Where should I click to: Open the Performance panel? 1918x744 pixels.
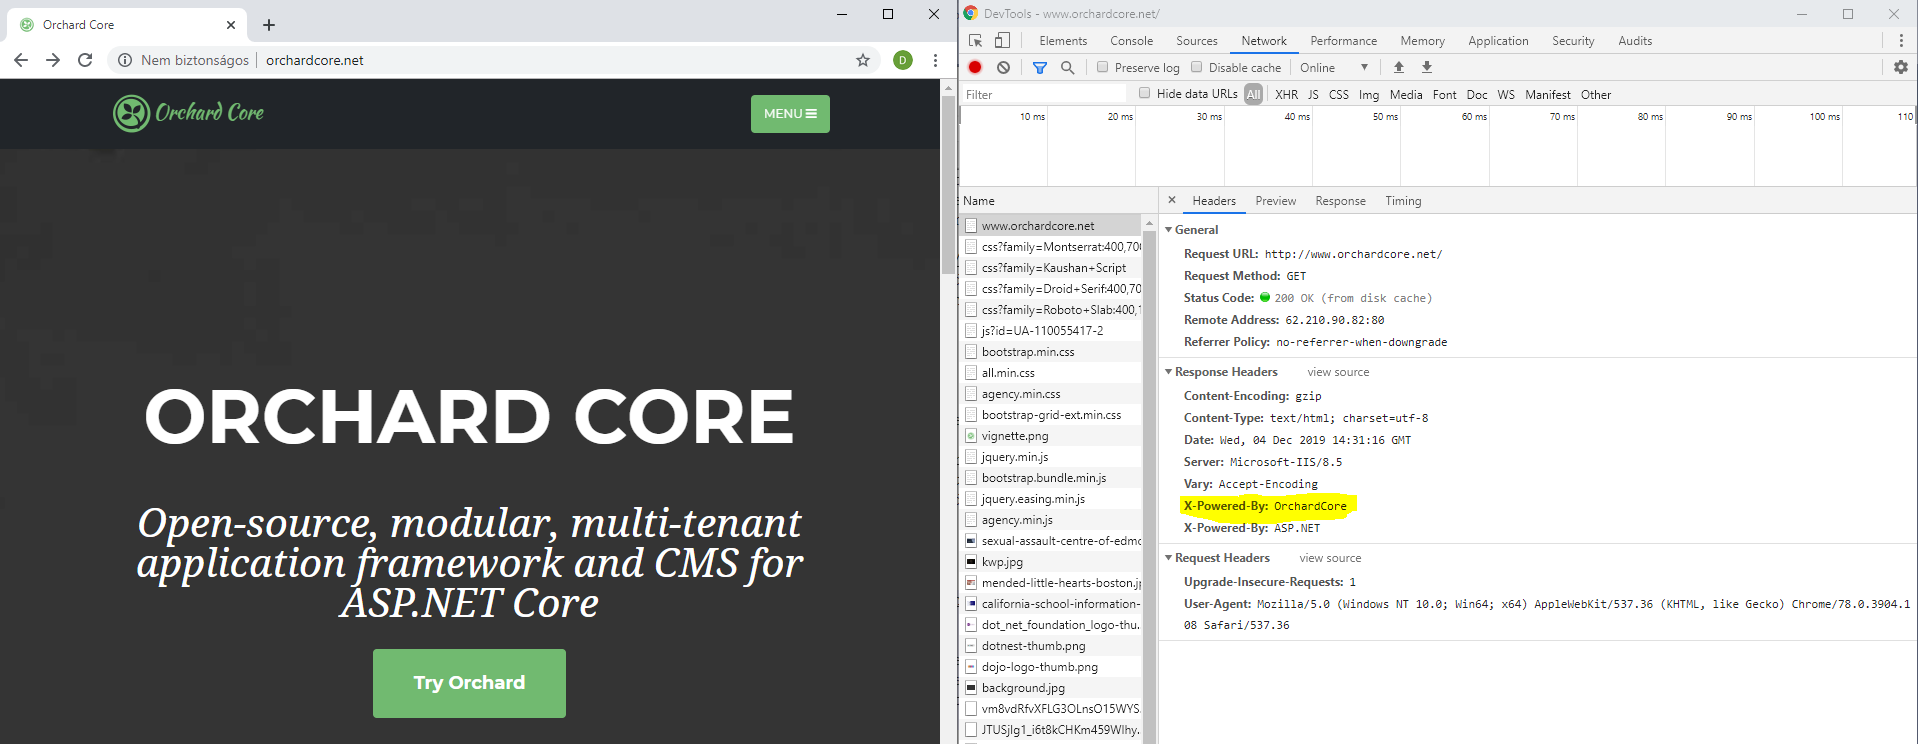click(1344, 41)
